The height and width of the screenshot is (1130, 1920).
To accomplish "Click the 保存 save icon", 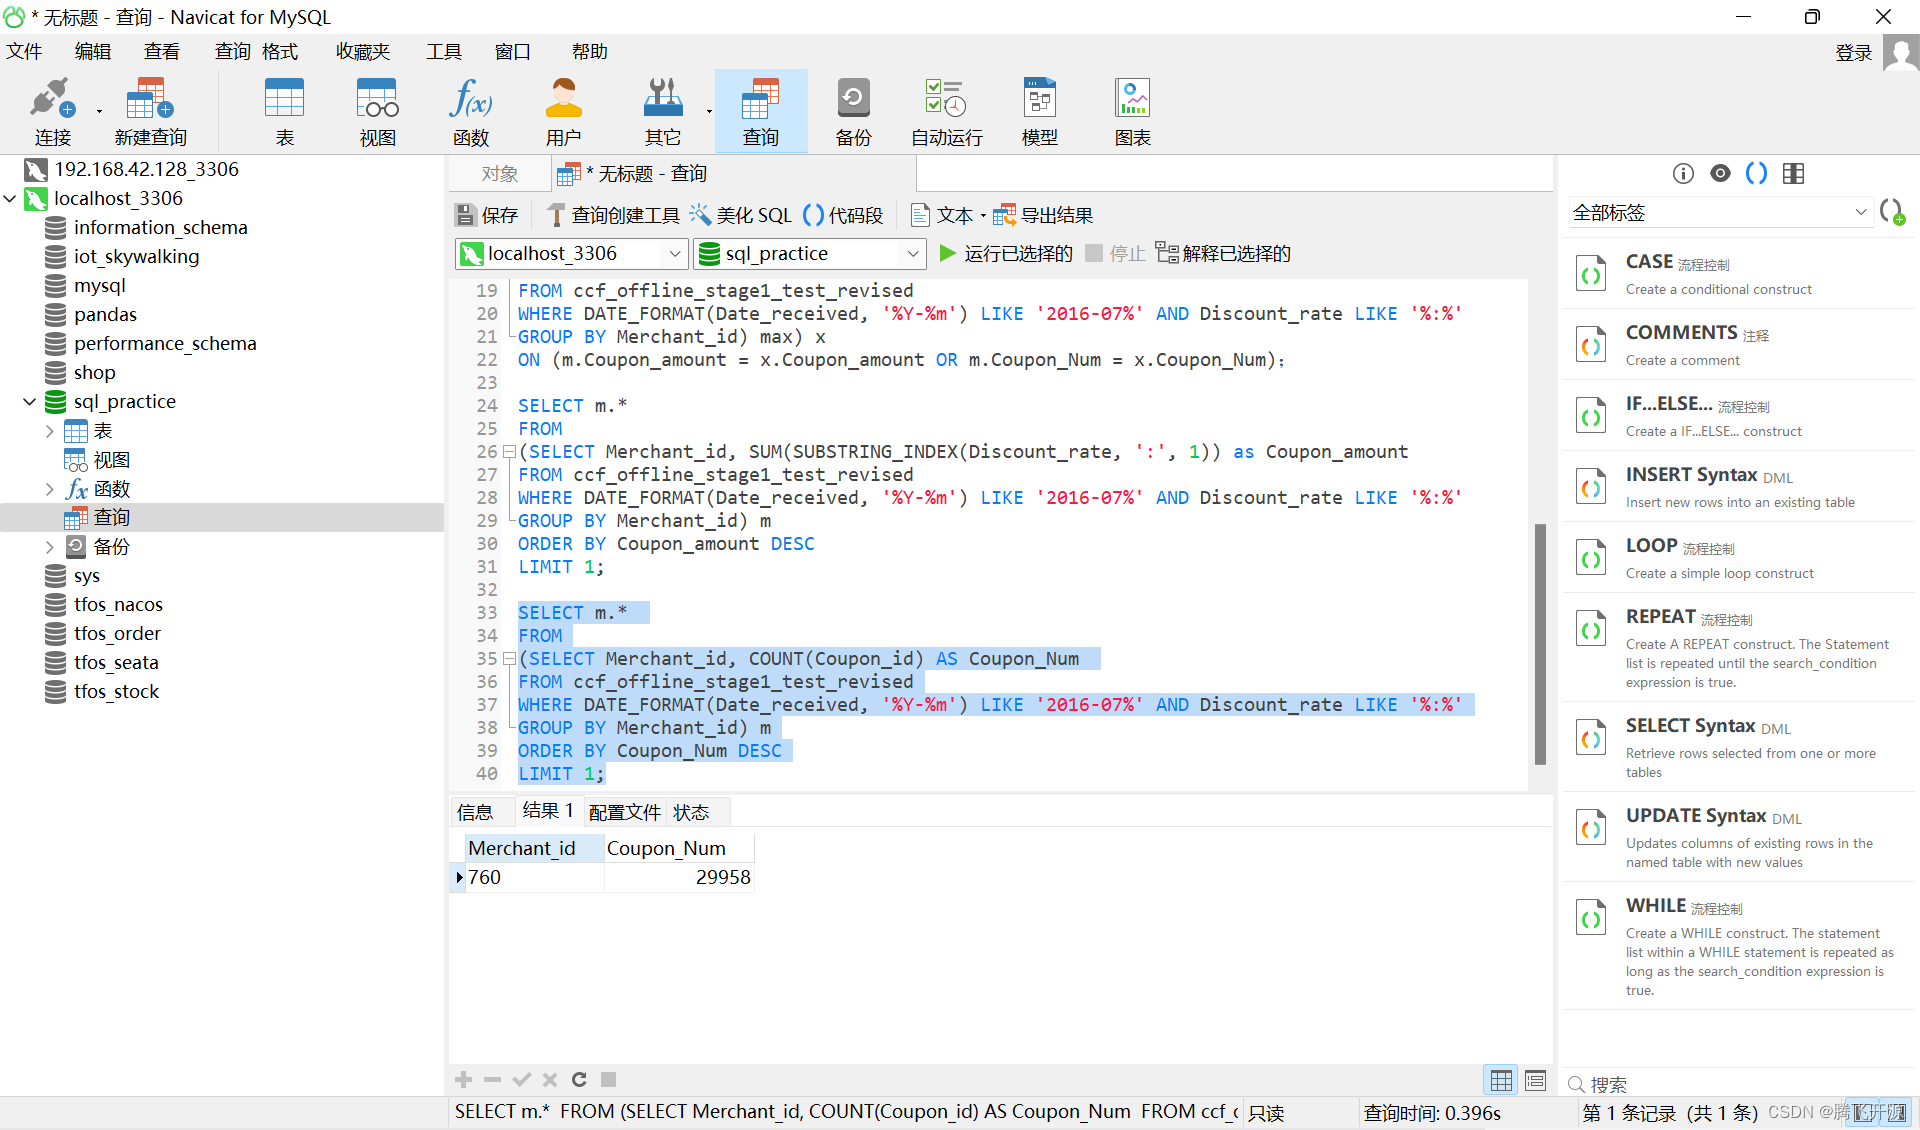I will pyautogui.click(x=487, y=215).
